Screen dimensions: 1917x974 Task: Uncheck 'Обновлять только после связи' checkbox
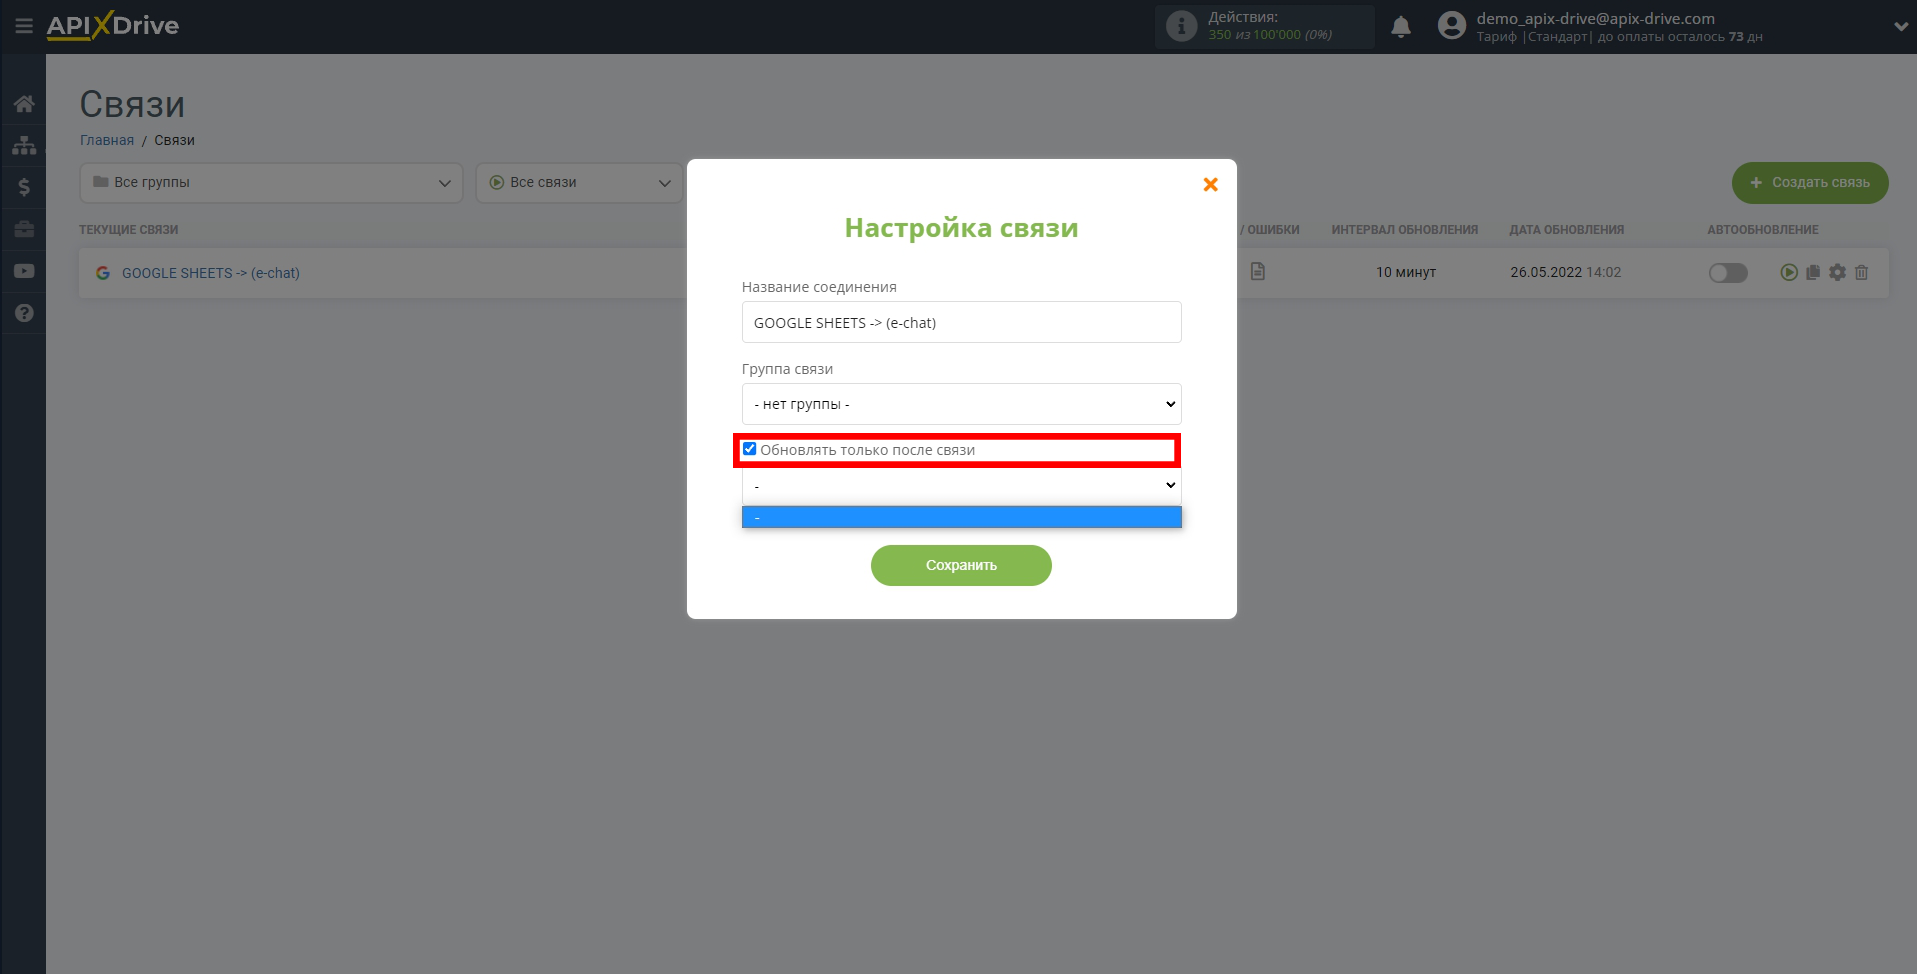pyautogui.click(x=750, y=449)
